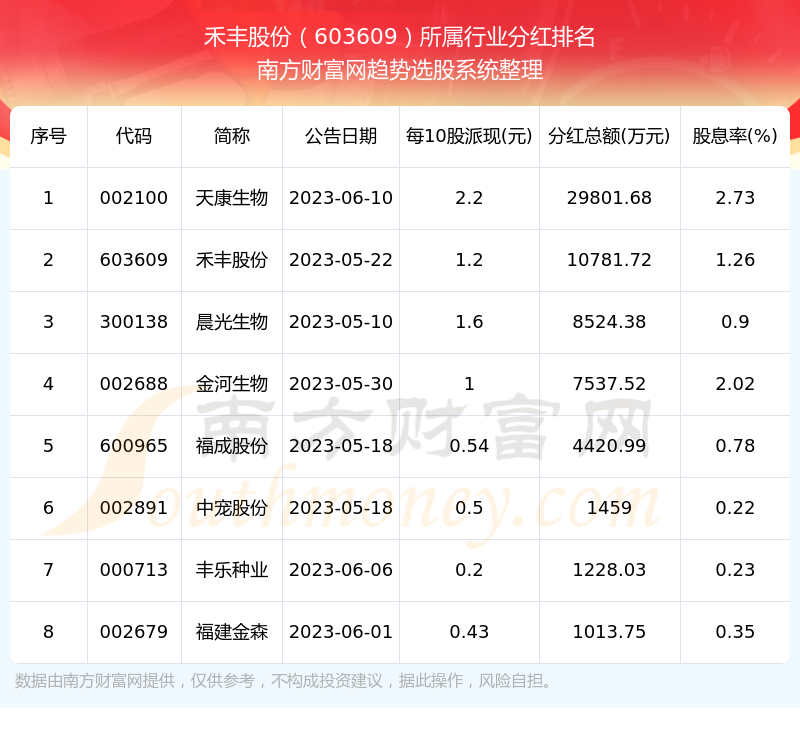The image size is (800, 730).
Task: Click payout 1.6 in 晨光生物 row
Action: coord(469,322)
